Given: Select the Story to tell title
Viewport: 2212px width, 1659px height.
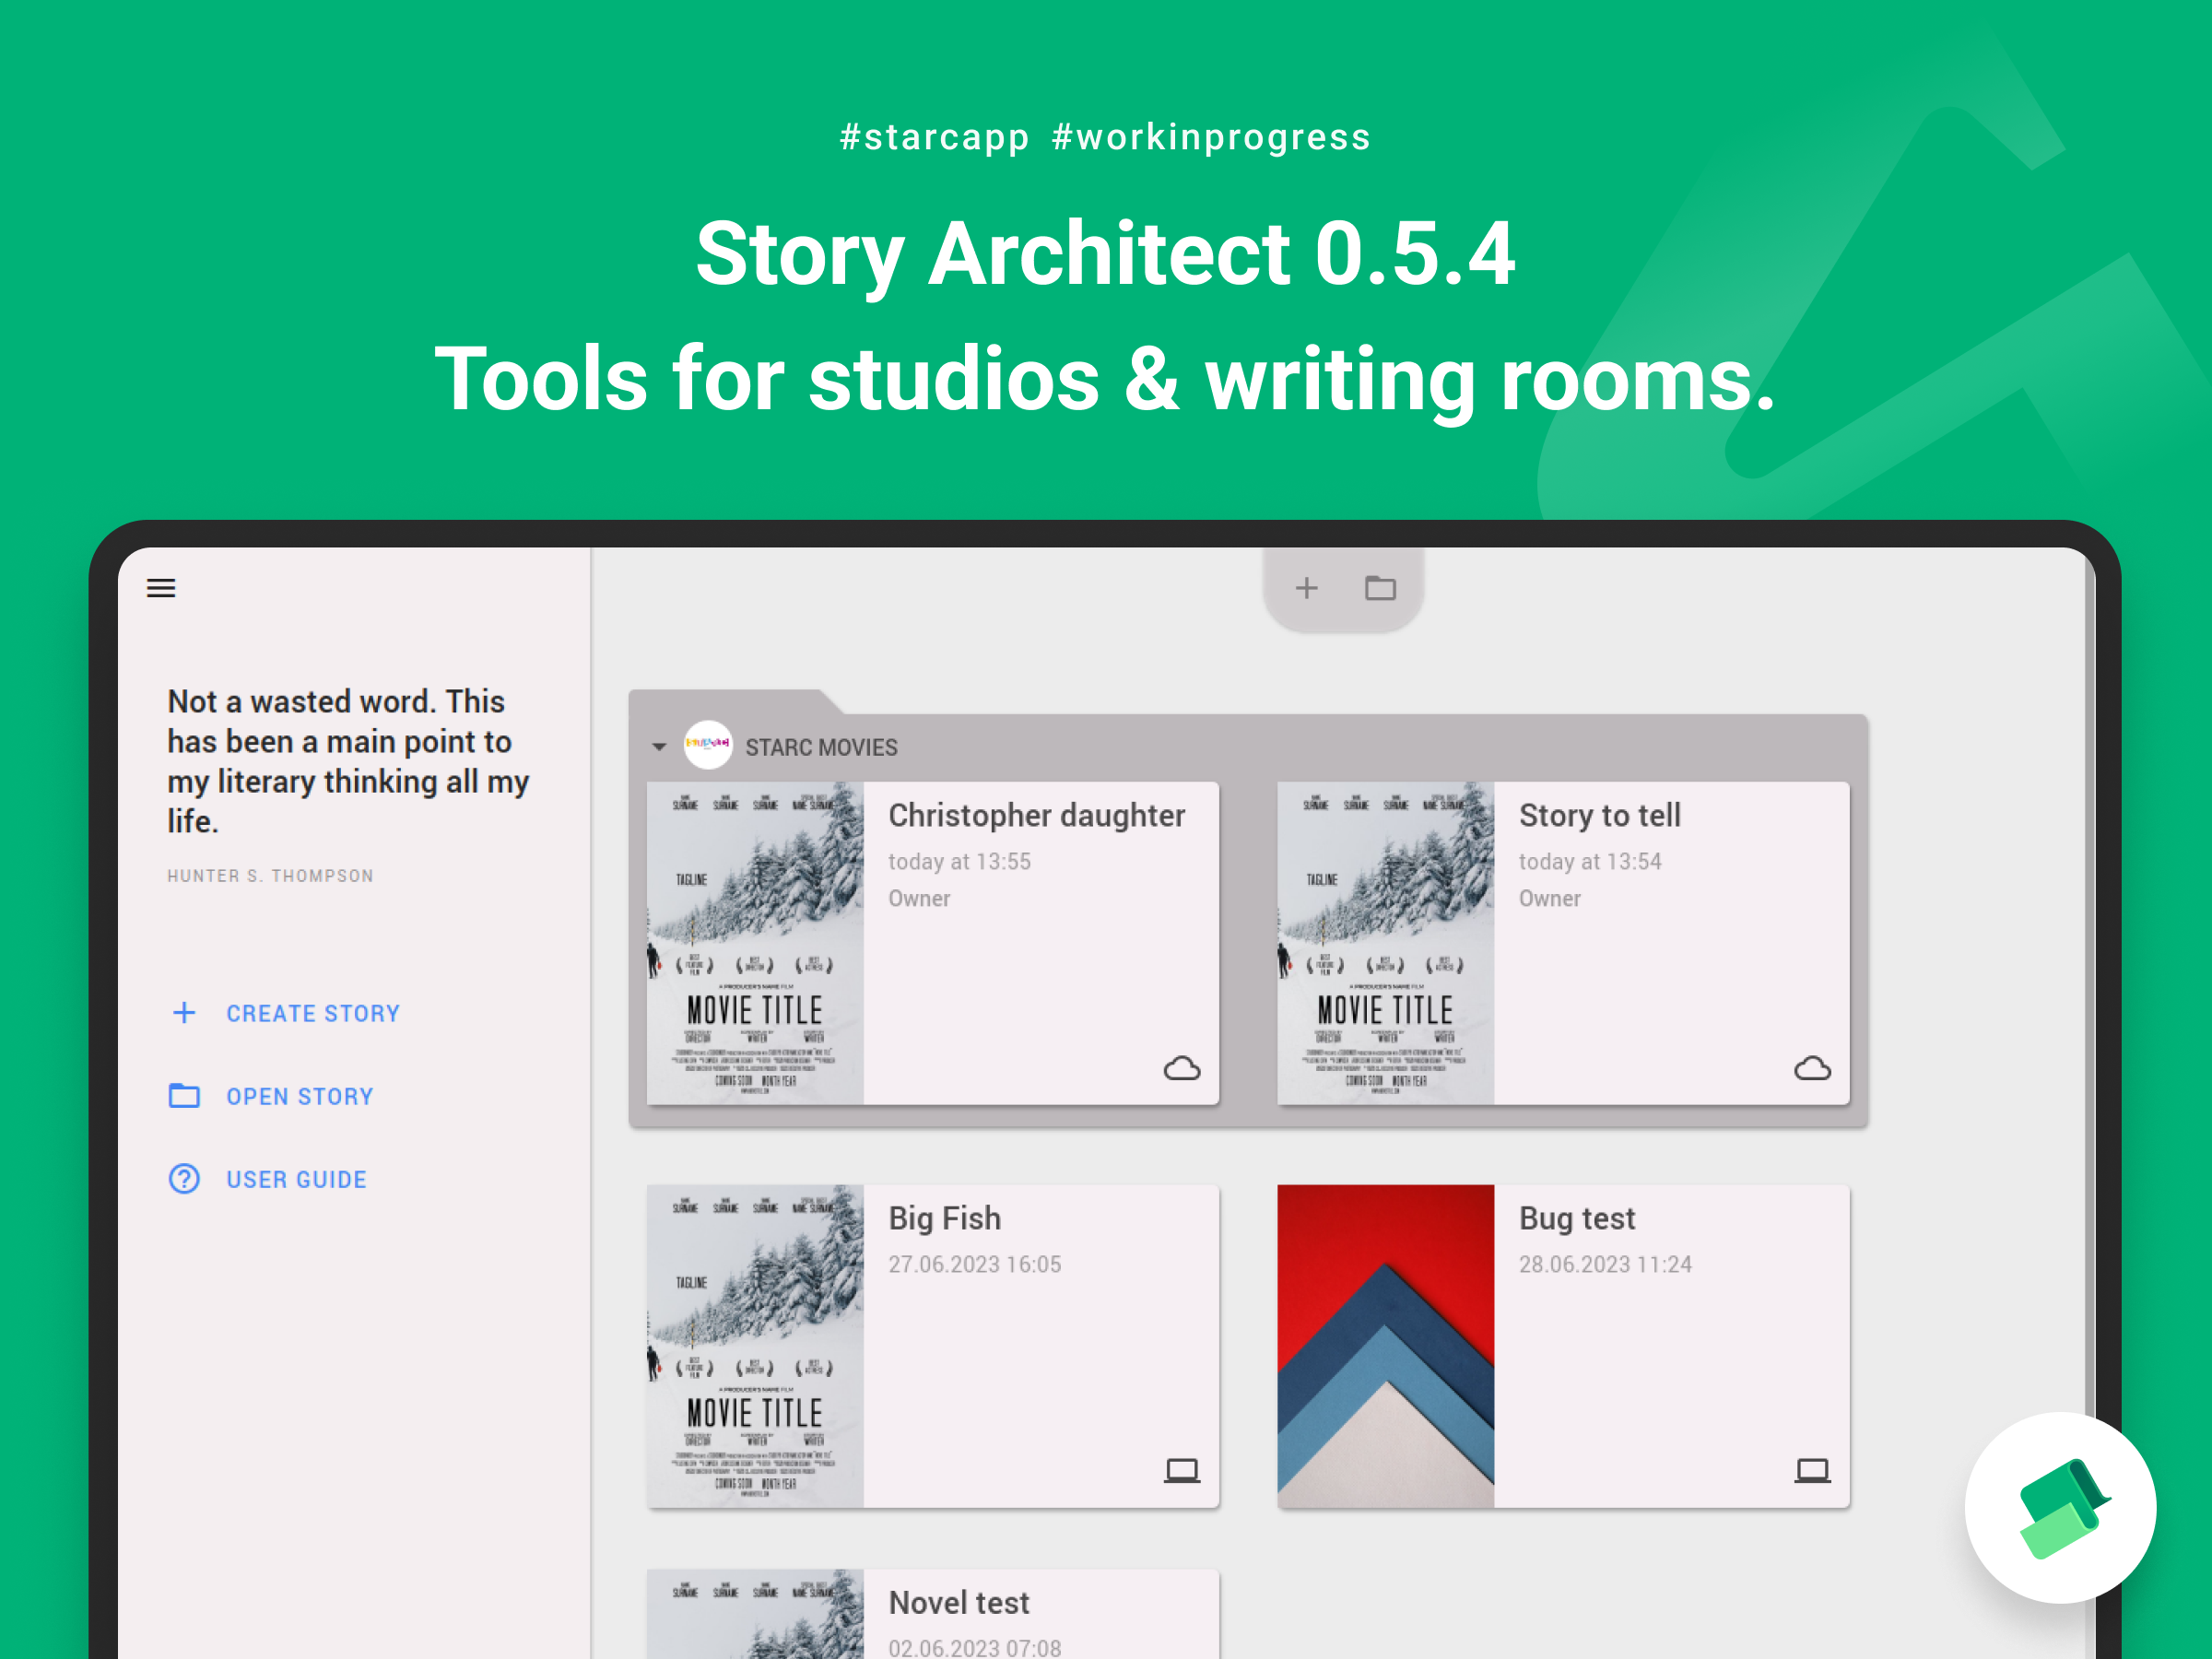Looking at the screenshot, I should tap(1600, 815).
